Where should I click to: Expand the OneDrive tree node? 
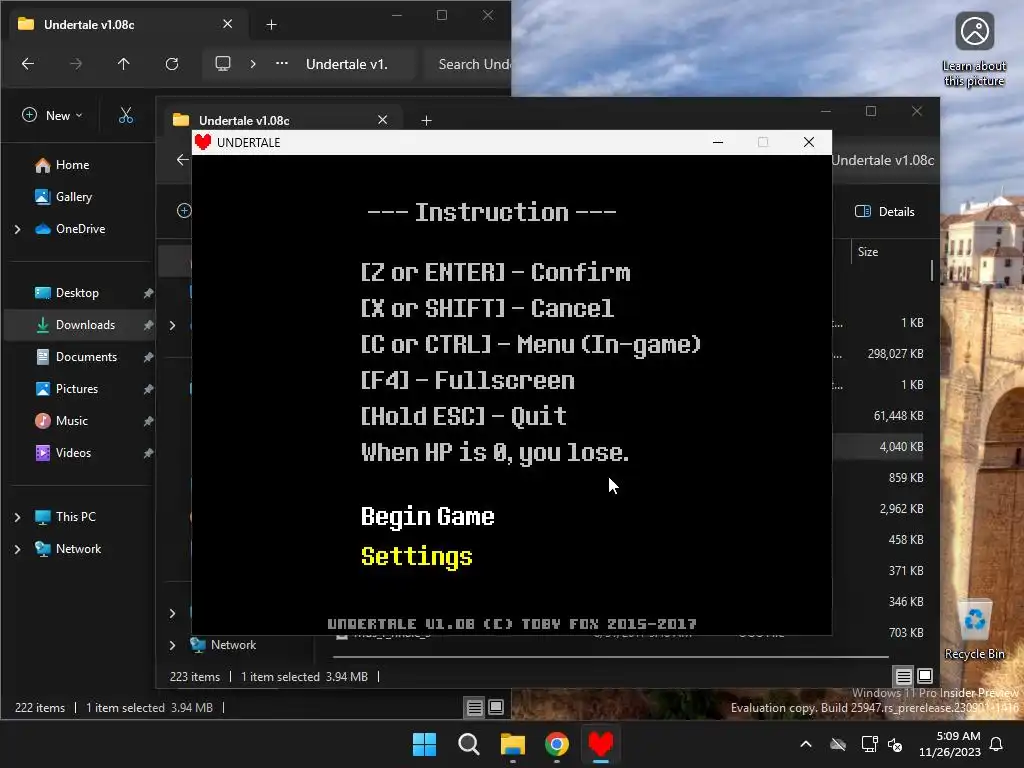point(18,229)
